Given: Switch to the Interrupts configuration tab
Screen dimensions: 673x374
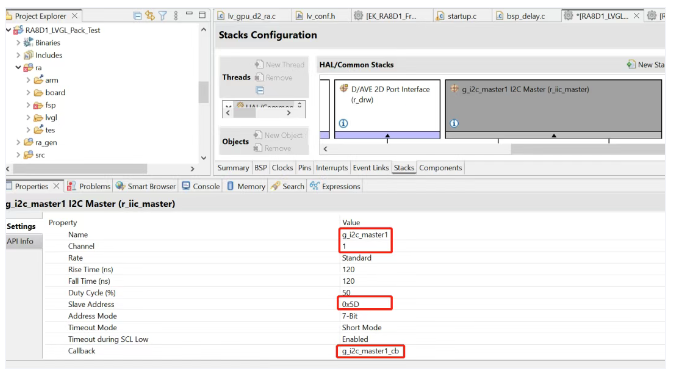Looking at the screenshot, I should [x=332, y=167].
